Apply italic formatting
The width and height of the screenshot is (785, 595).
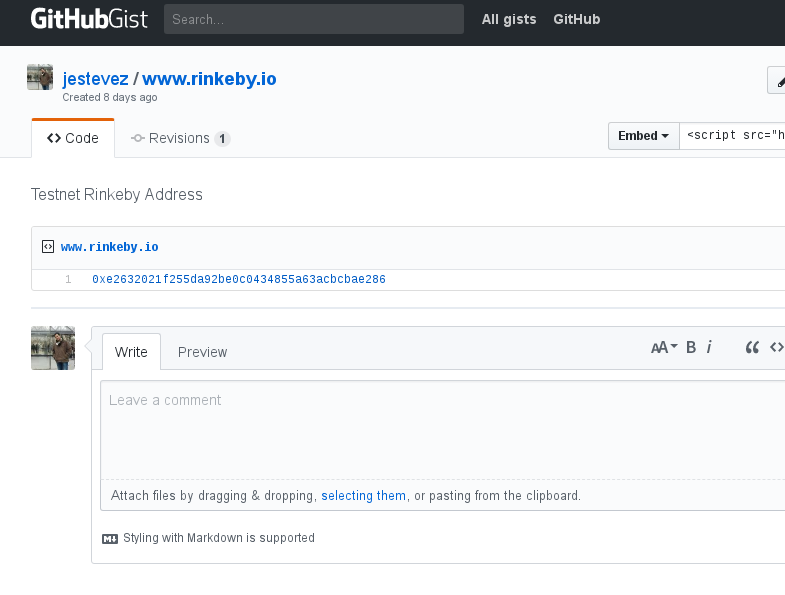(709, 348)
